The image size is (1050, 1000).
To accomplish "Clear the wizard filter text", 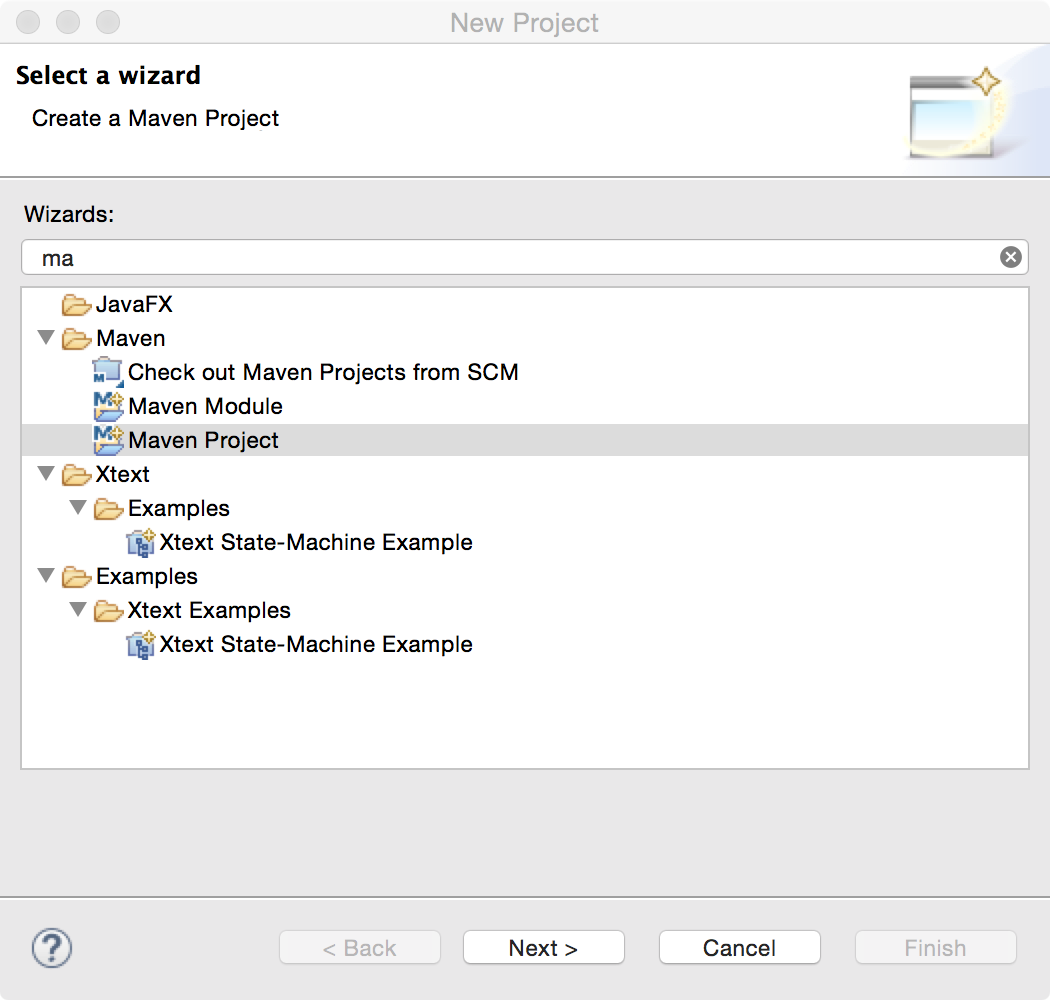I will coord(1010,257).
